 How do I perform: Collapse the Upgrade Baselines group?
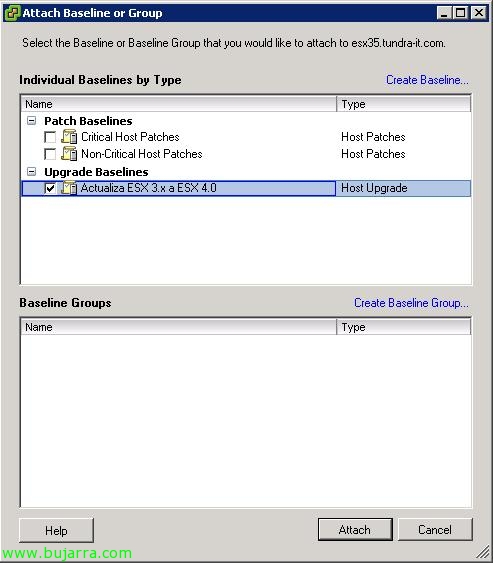[x=32, y=172]
